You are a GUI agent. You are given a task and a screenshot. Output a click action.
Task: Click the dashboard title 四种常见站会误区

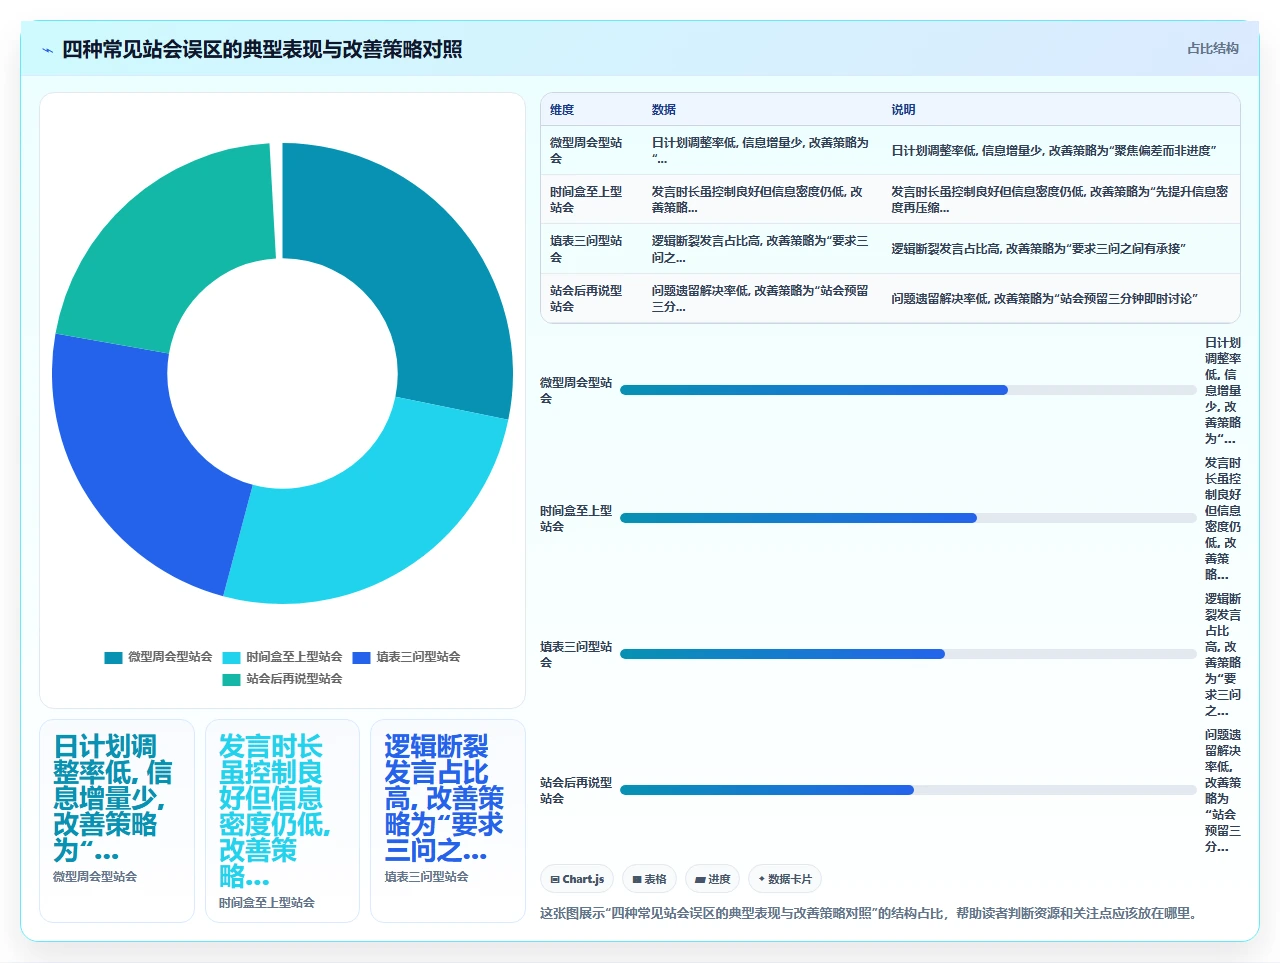click(262, 50)
